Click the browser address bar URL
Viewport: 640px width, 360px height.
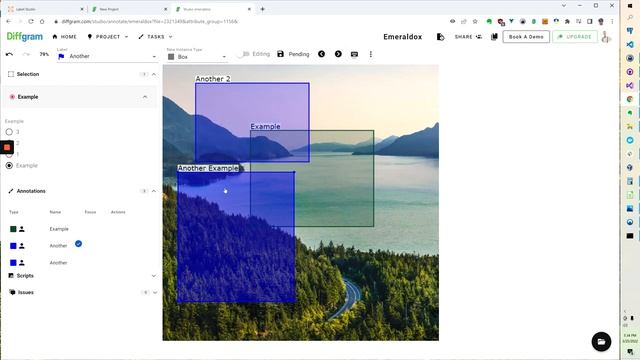tap(149, 21)
